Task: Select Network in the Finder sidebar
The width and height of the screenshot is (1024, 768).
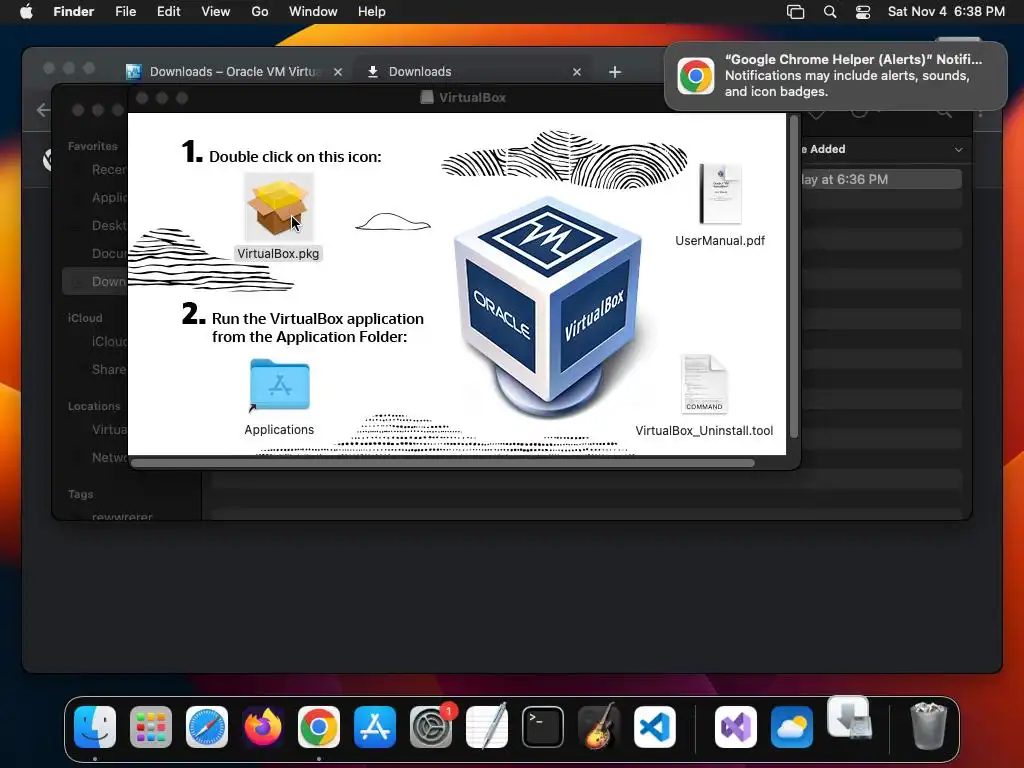Action: 108,458
